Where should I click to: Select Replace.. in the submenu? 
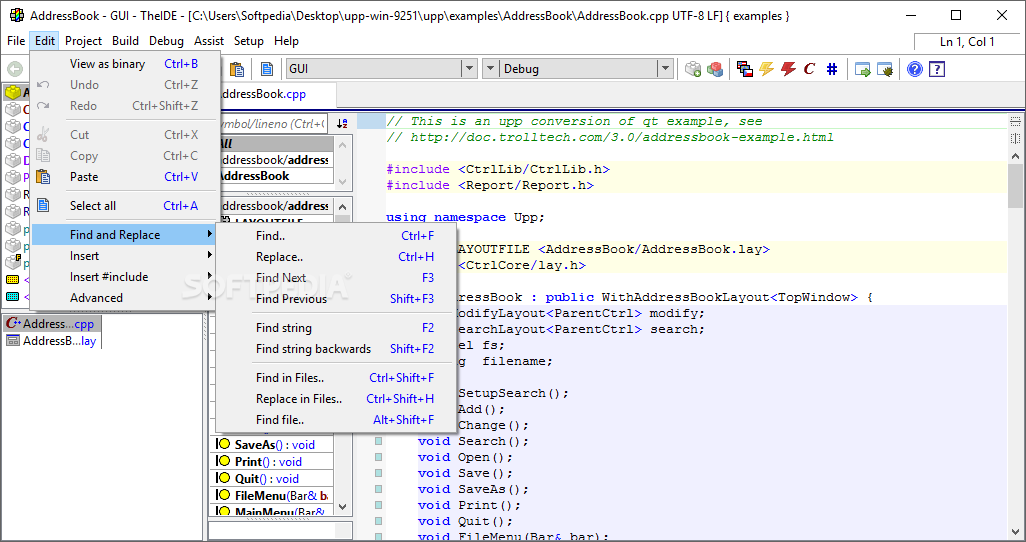click(x=336, y=257)
